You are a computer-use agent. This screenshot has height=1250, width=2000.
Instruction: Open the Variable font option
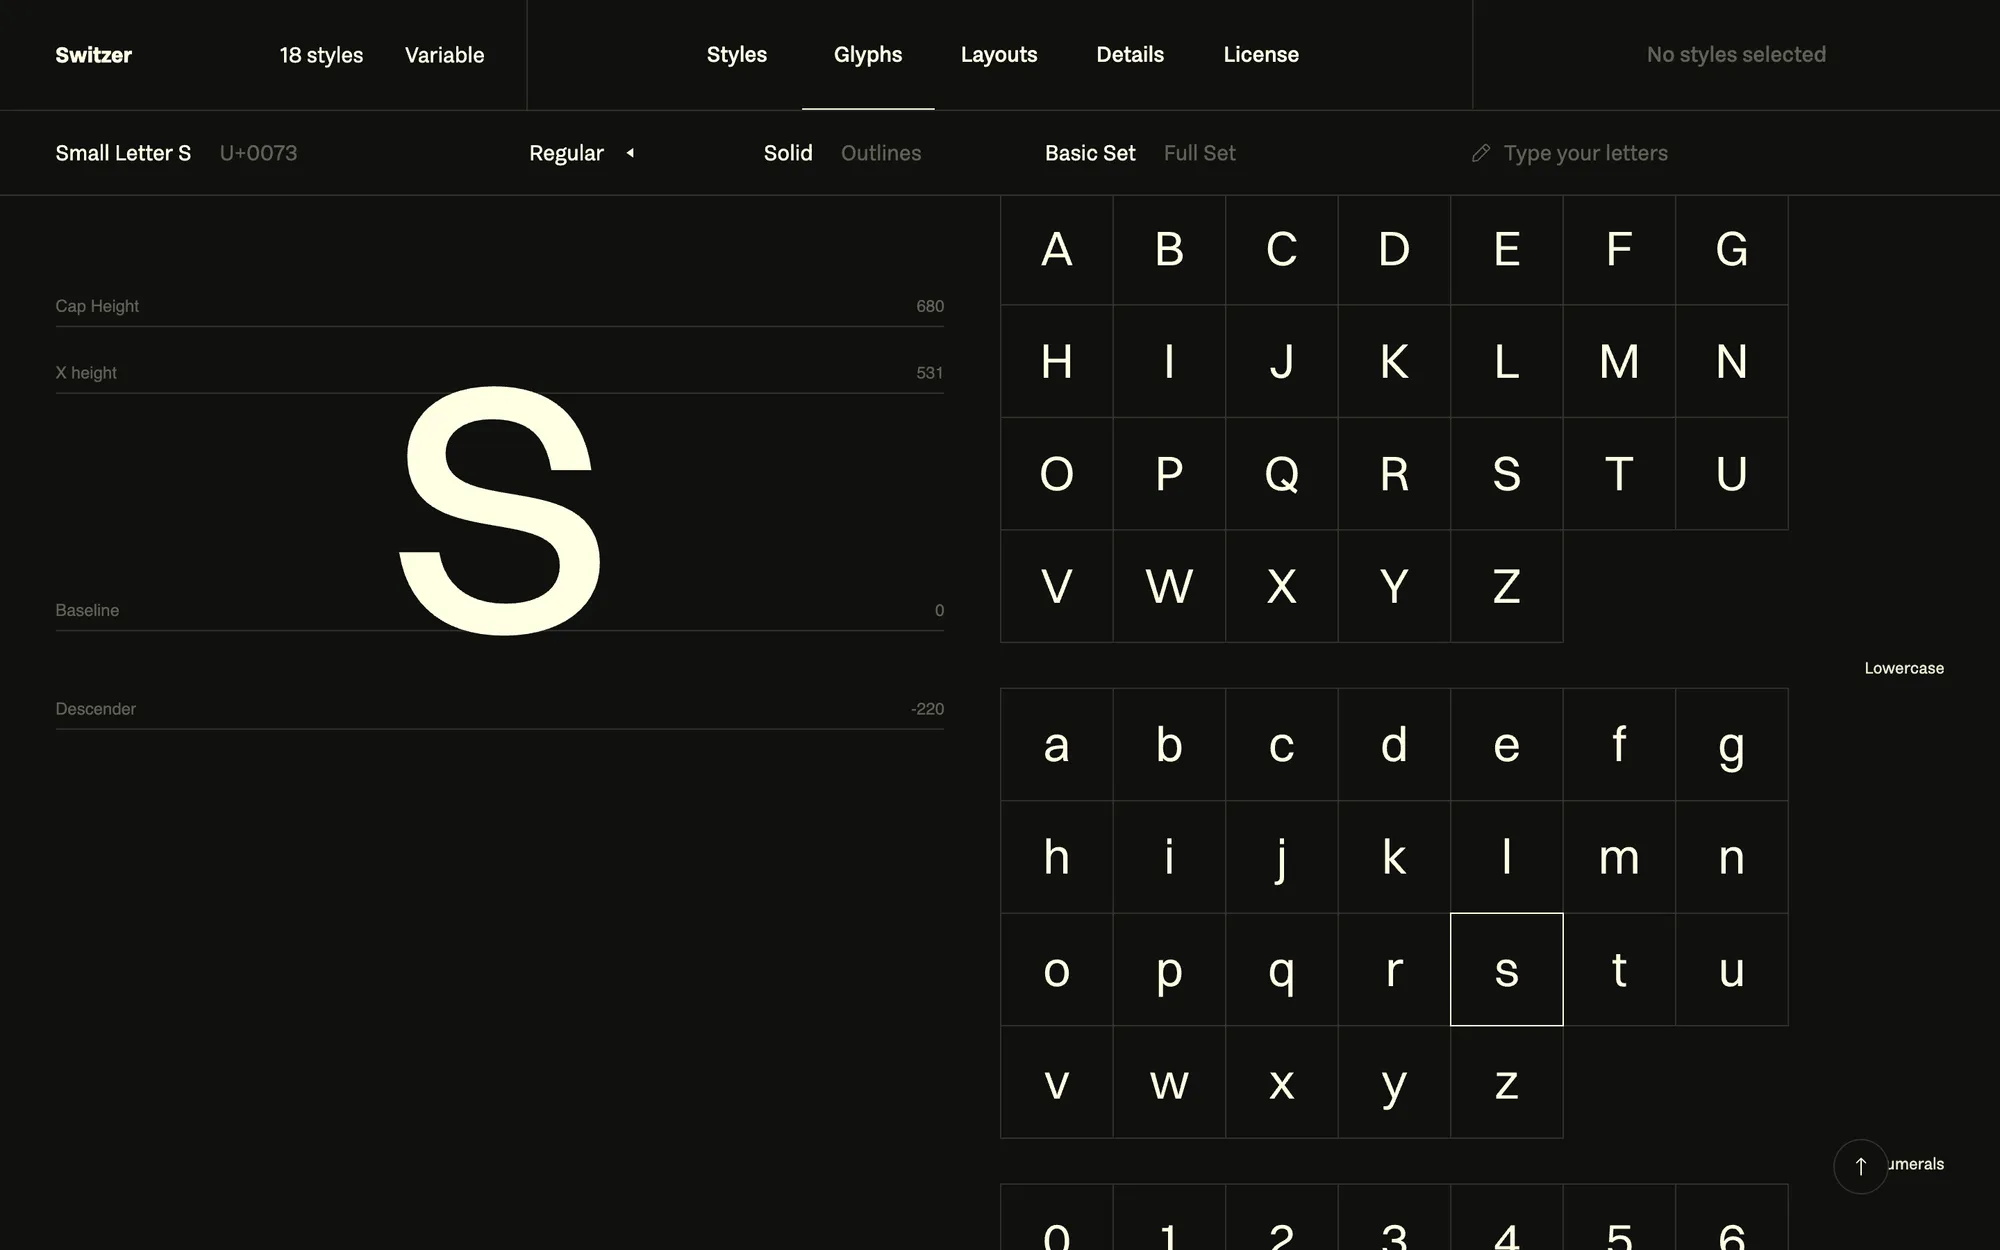pyautogui.click(x=444, y=55)
